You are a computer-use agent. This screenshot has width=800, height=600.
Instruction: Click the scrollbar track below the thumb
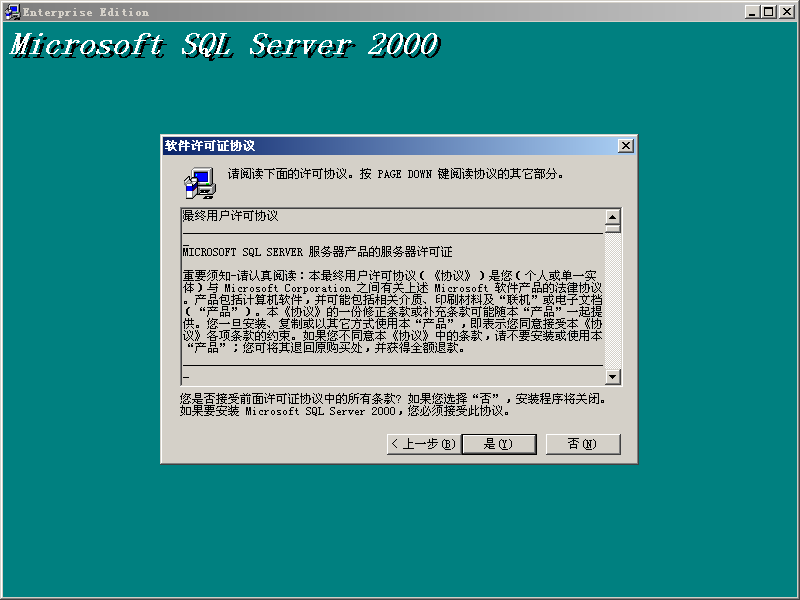click(x=612, y=301)
